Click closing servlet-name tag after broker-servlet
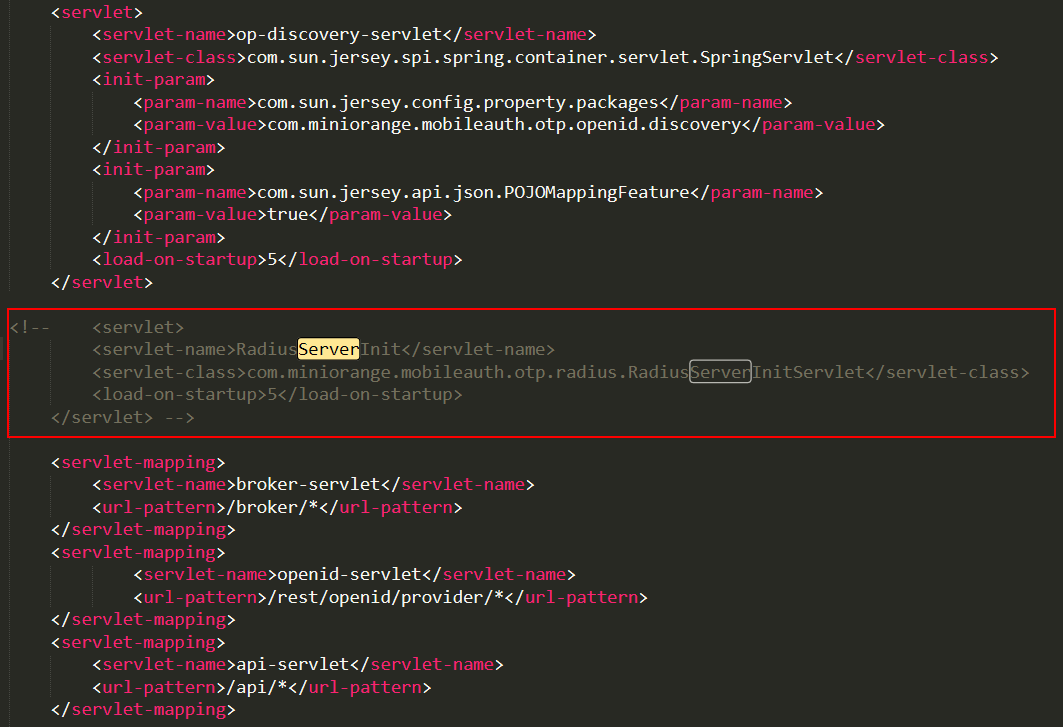 (458, 484)
